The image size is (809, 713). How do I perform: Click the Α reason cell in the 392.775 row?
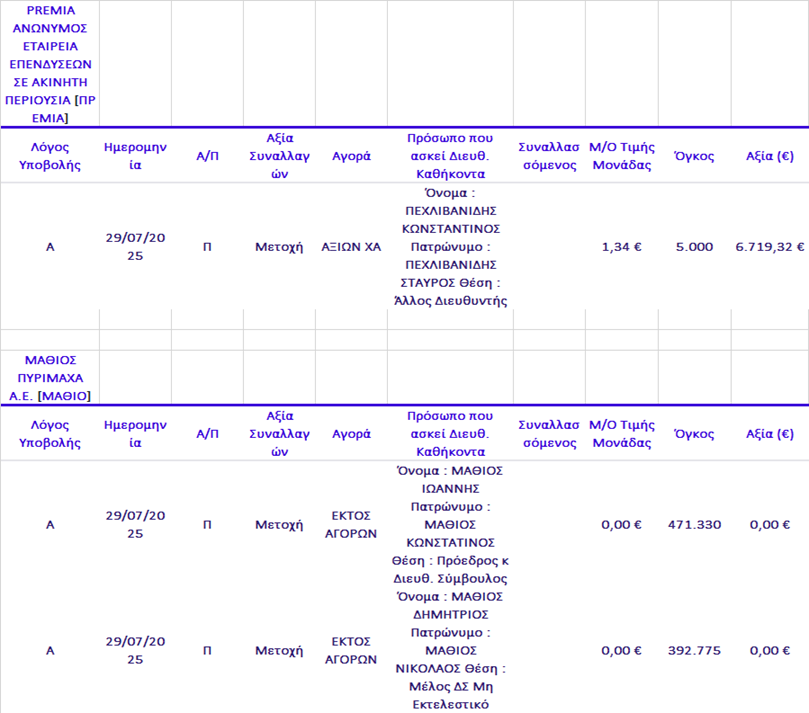pos(50,651)
